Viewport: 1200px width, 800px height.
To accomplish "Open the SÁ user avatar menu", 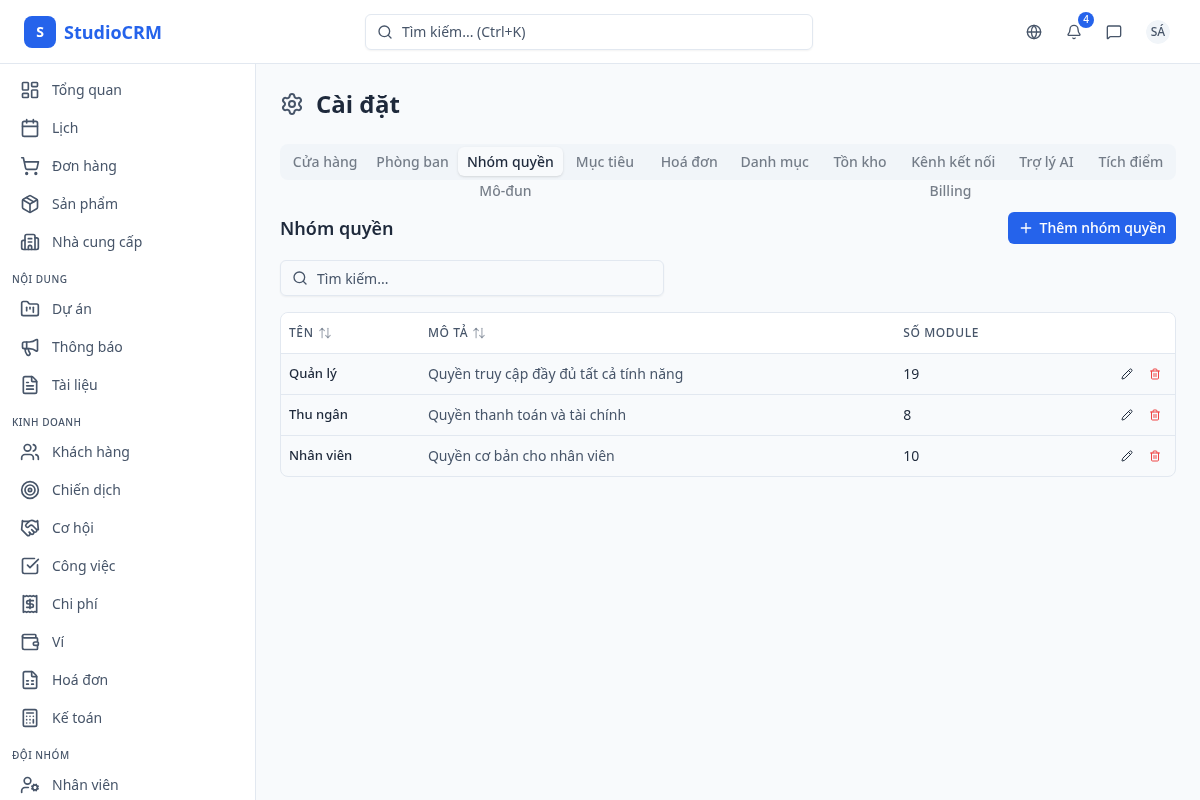I will [1157, 32].
